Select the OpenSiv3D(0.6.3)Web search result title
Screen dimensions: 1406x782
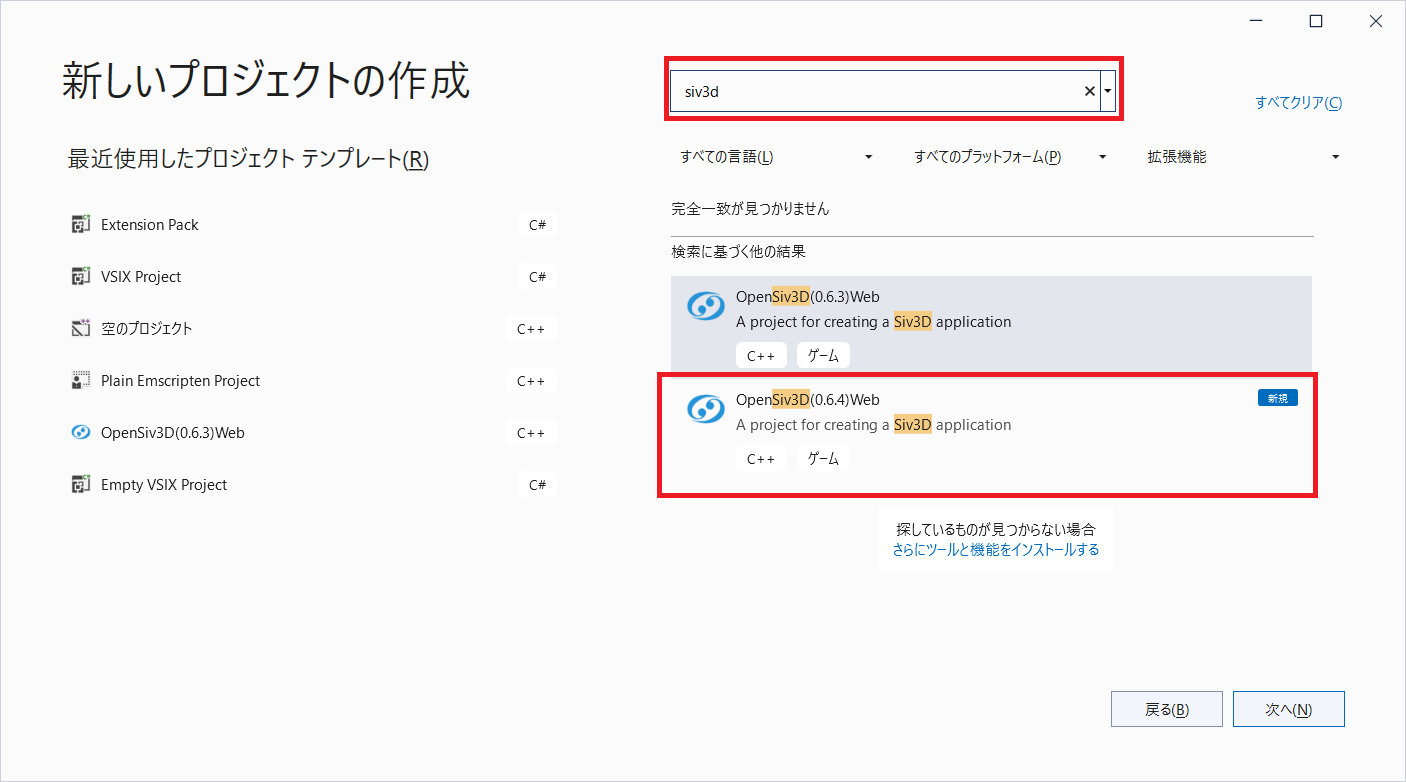coord(808,297)
